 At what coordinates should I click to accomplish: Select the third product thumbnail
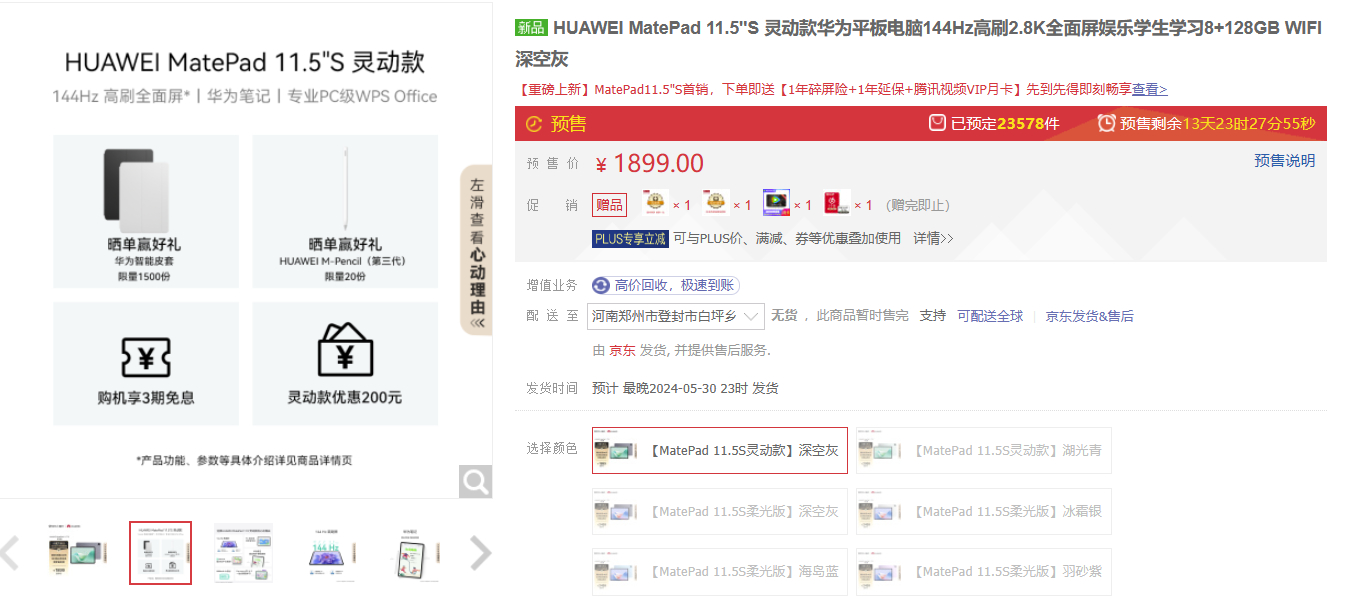point(244,553)
